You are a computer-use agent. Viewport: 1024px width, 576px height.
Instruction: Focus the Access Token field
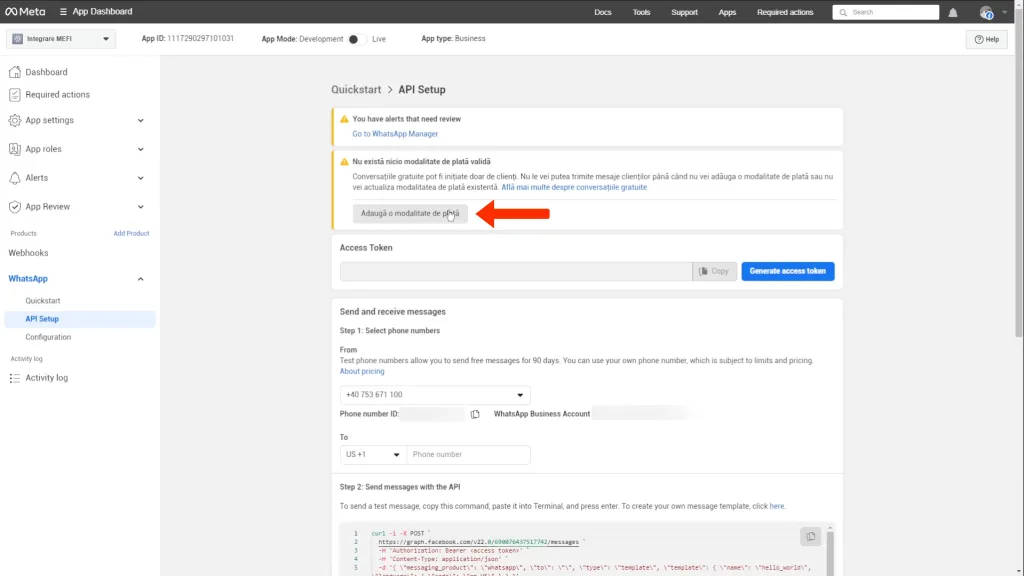[x=516, y=271]
